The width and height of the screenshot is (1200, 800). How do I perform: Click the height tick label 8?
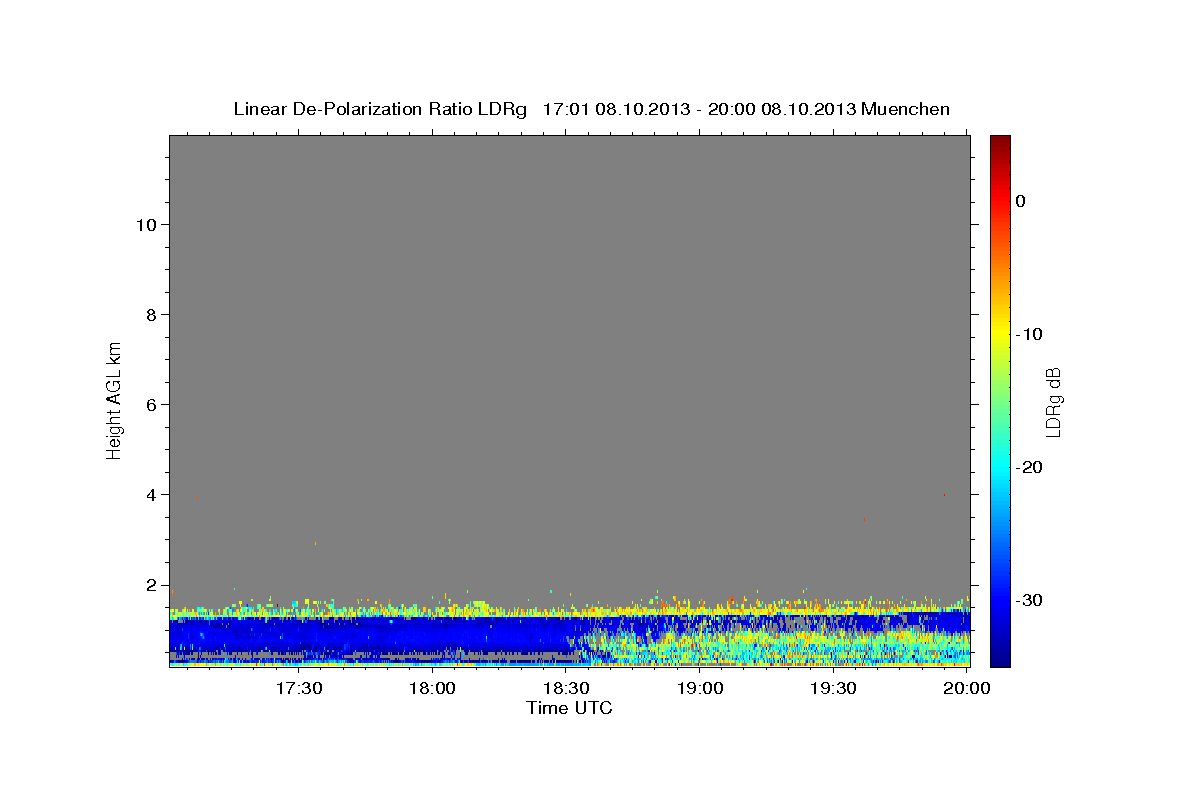pyautogui.click(x=150, y=314)
